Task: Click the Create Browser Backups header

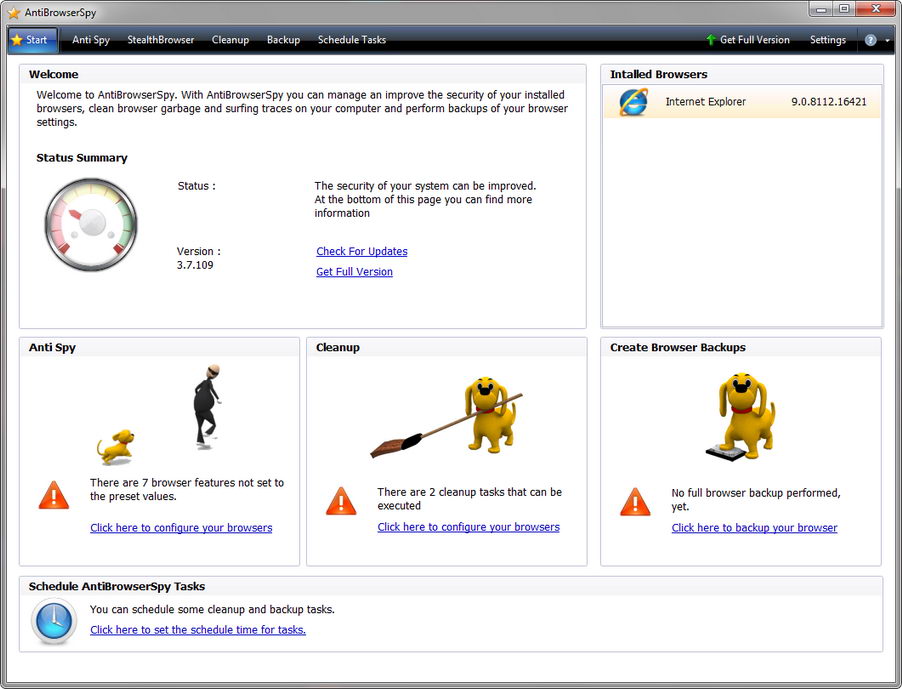Action: [x=741, y=347]
